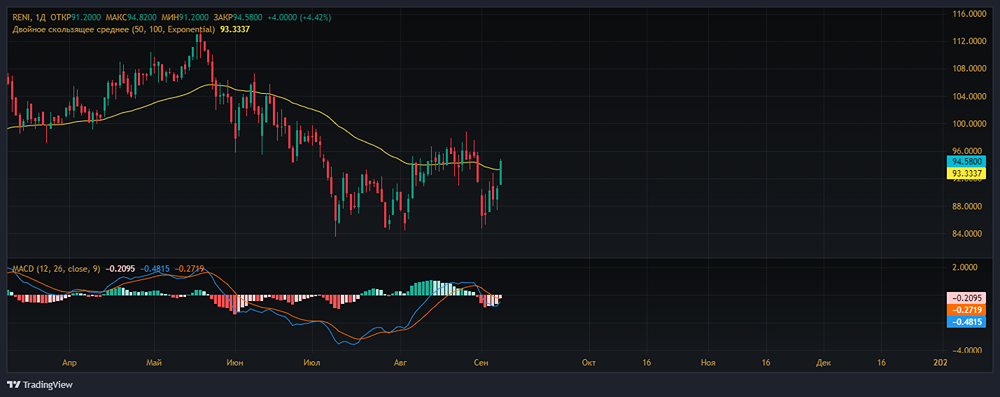The height and width of the screenshot is (397, 1000).
Task: Click the Май label on time axis
Action: [x=154, y=363]
